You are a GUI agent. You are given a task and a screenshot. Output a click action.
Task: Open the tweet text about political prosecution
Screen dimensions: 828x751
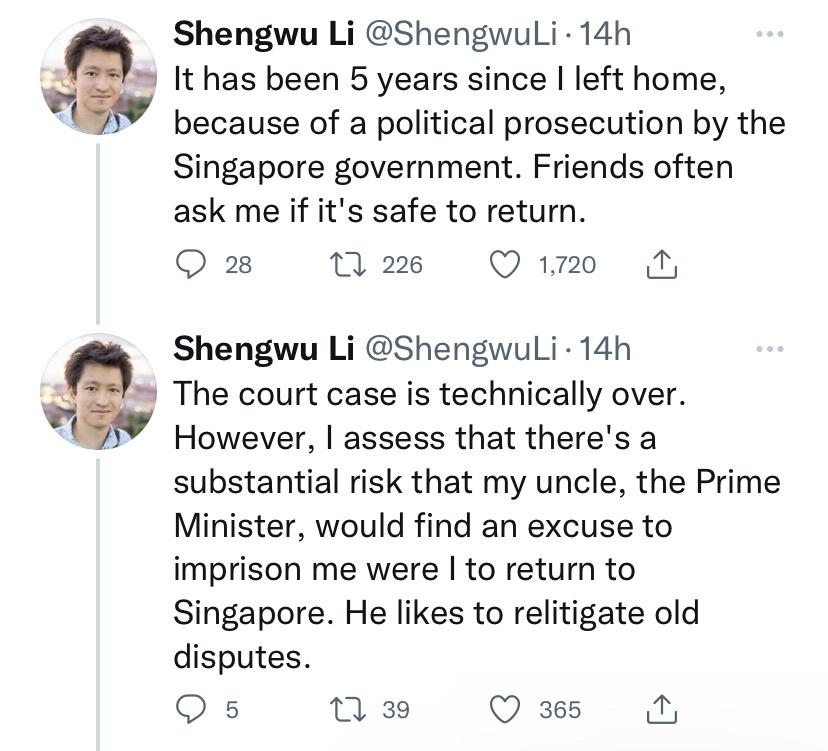pyautogui.click(x=470, y=144)
